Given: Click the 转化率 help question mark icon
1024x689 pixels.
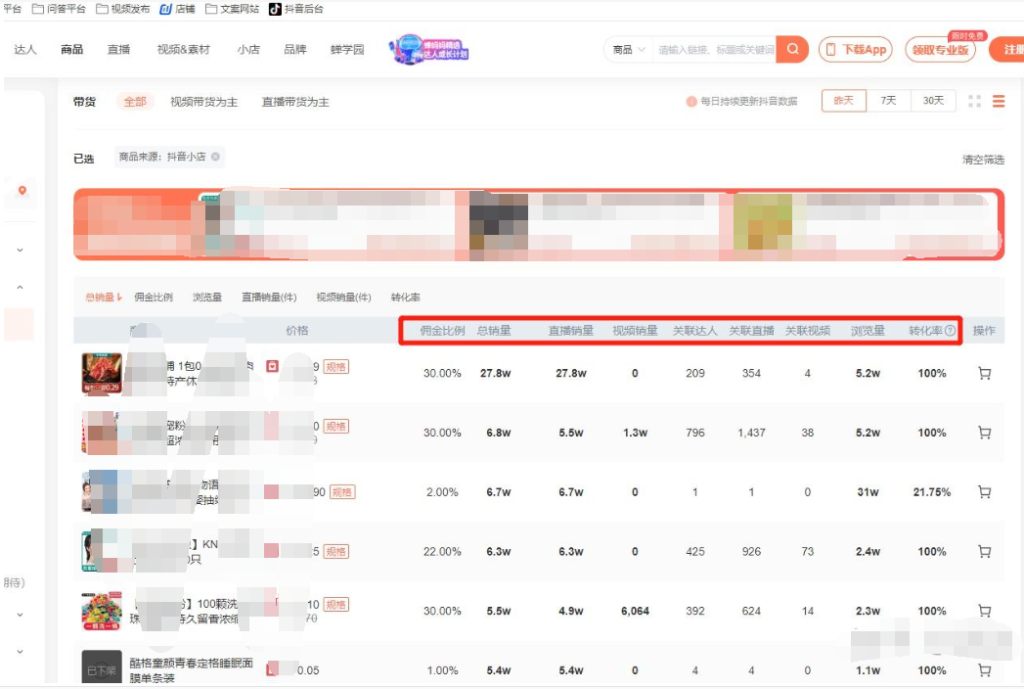Looking at the screenshot, I should pyautogui.click(x=950, y=330).
